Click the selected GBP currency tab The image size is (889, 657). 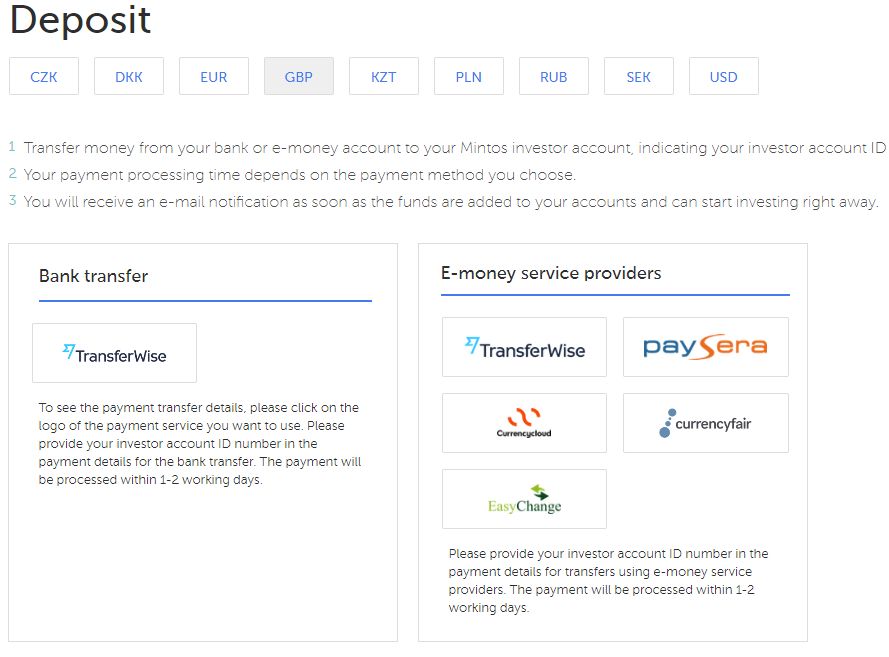click(x=299, y=76)
